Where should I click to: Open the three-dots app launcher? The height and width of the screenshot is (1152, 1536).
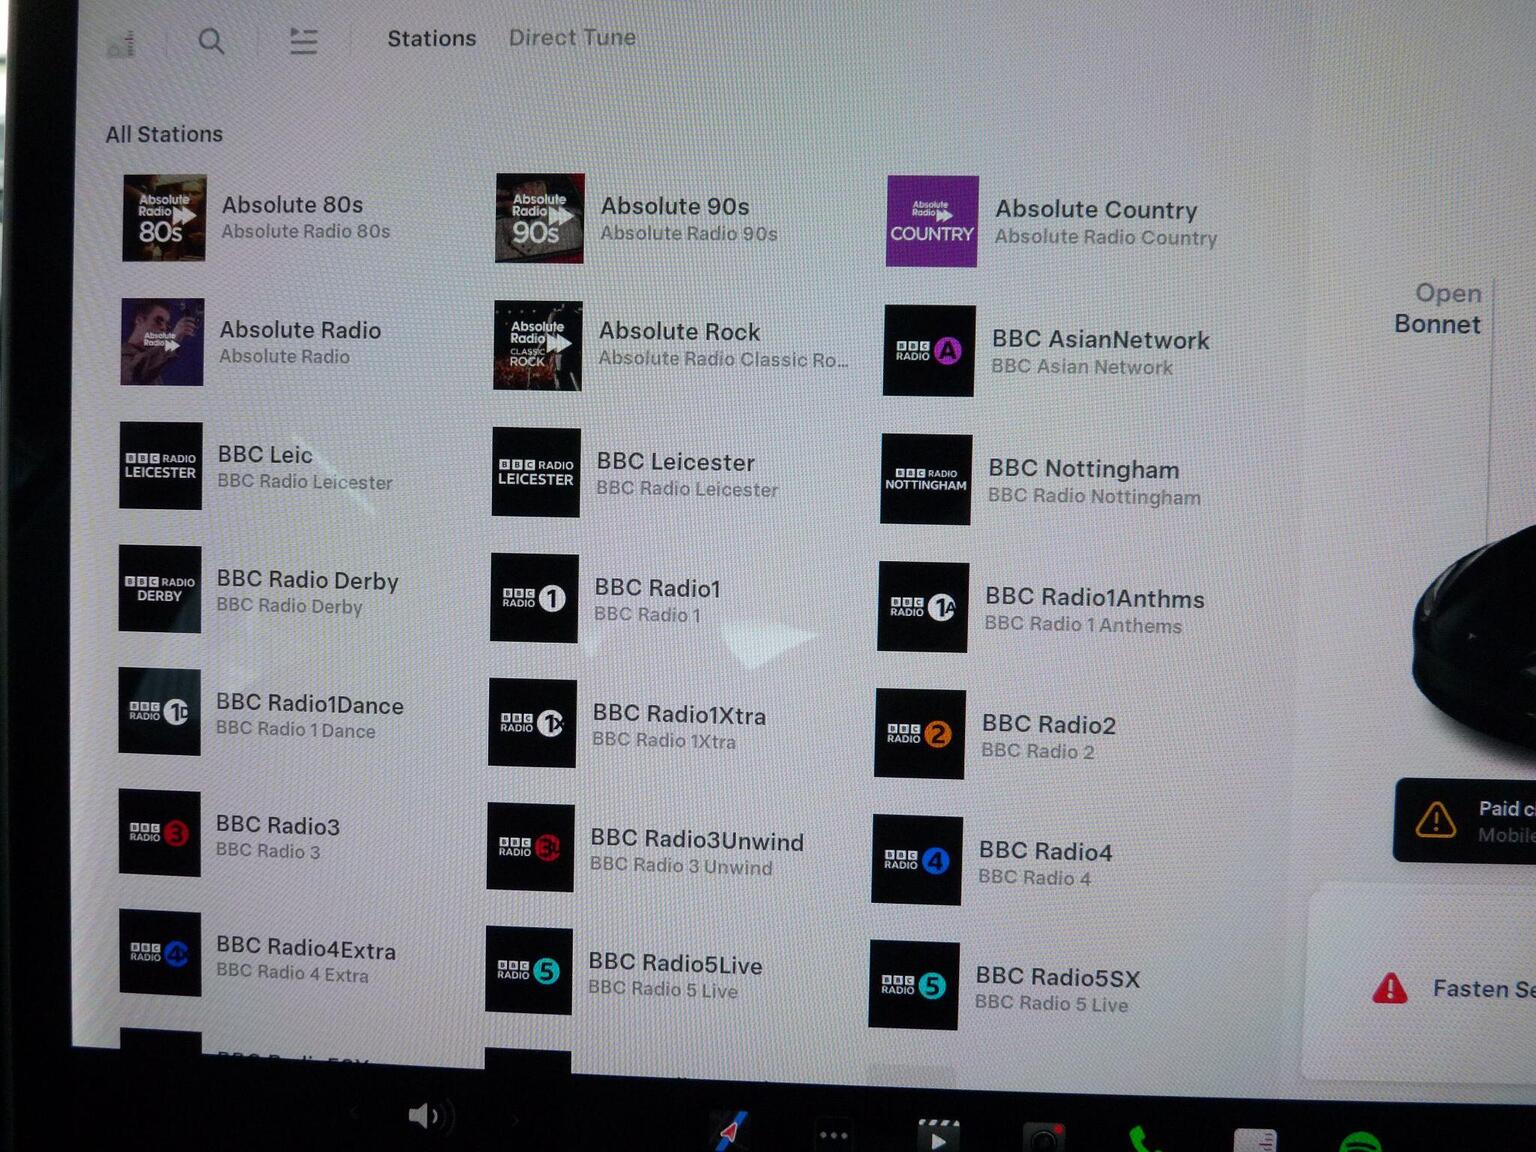(x=833, y=1134)
